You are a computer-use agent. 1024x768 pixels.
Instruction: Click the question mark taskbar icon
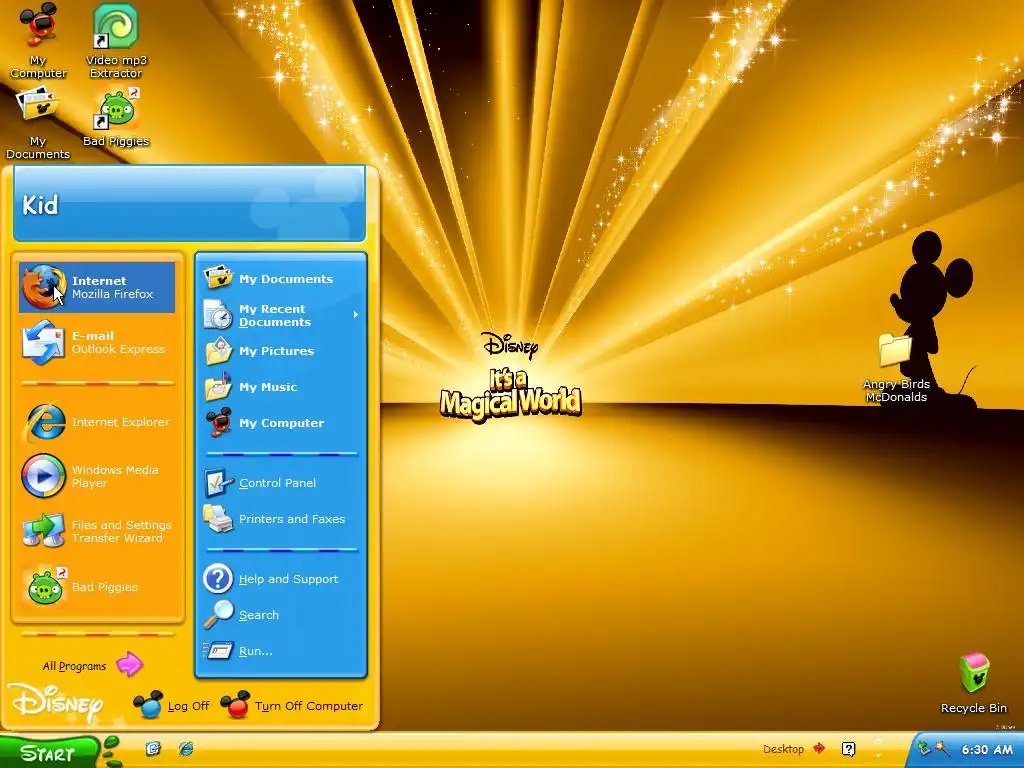point(848,749)
